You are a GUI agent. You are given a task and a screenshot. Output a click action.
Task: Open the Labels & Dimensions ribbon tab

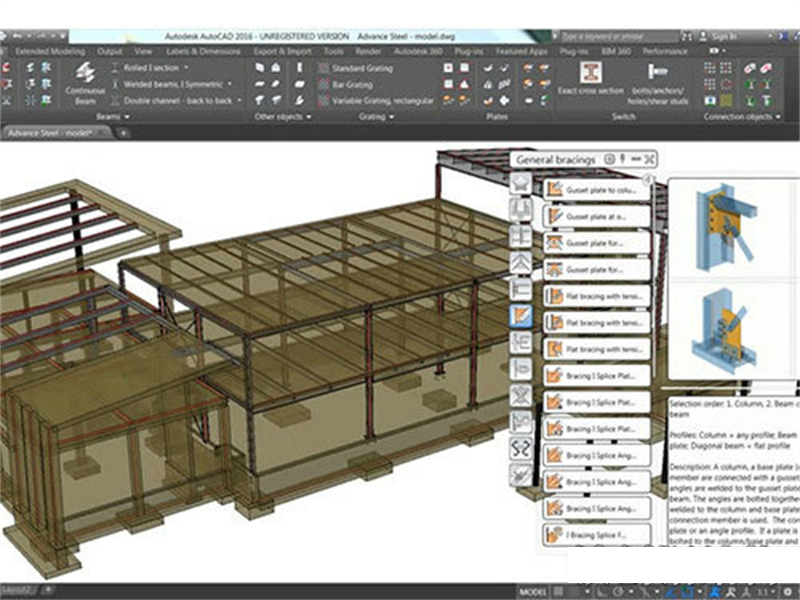coord(204,50)
